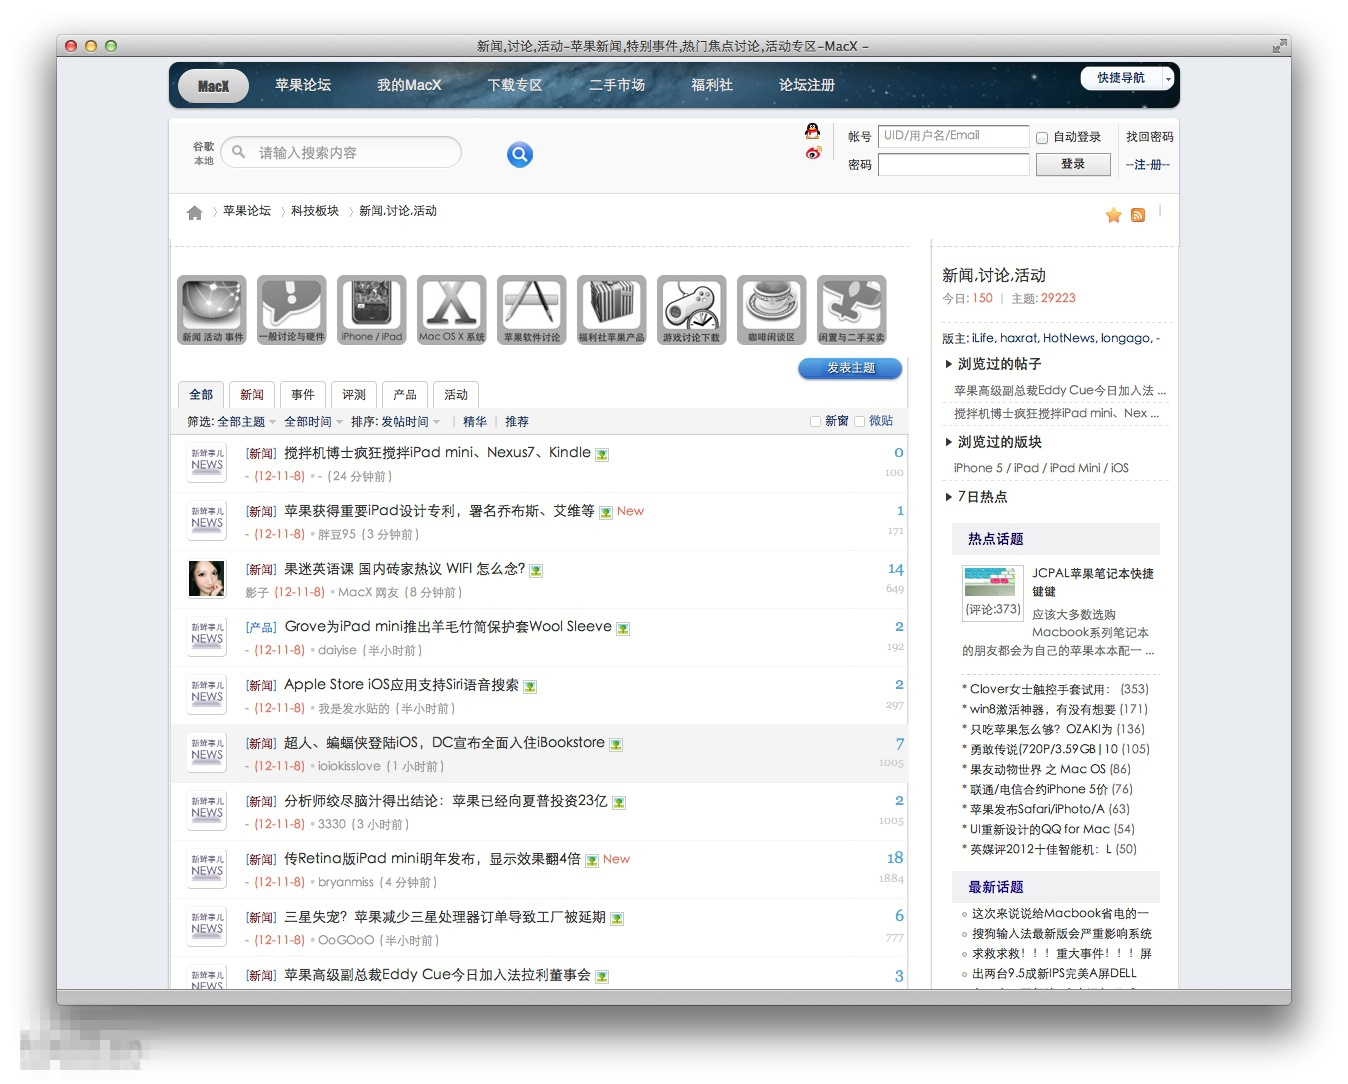
Task: Open 二手市场 in the navigation bar
Action: point(617,85)
